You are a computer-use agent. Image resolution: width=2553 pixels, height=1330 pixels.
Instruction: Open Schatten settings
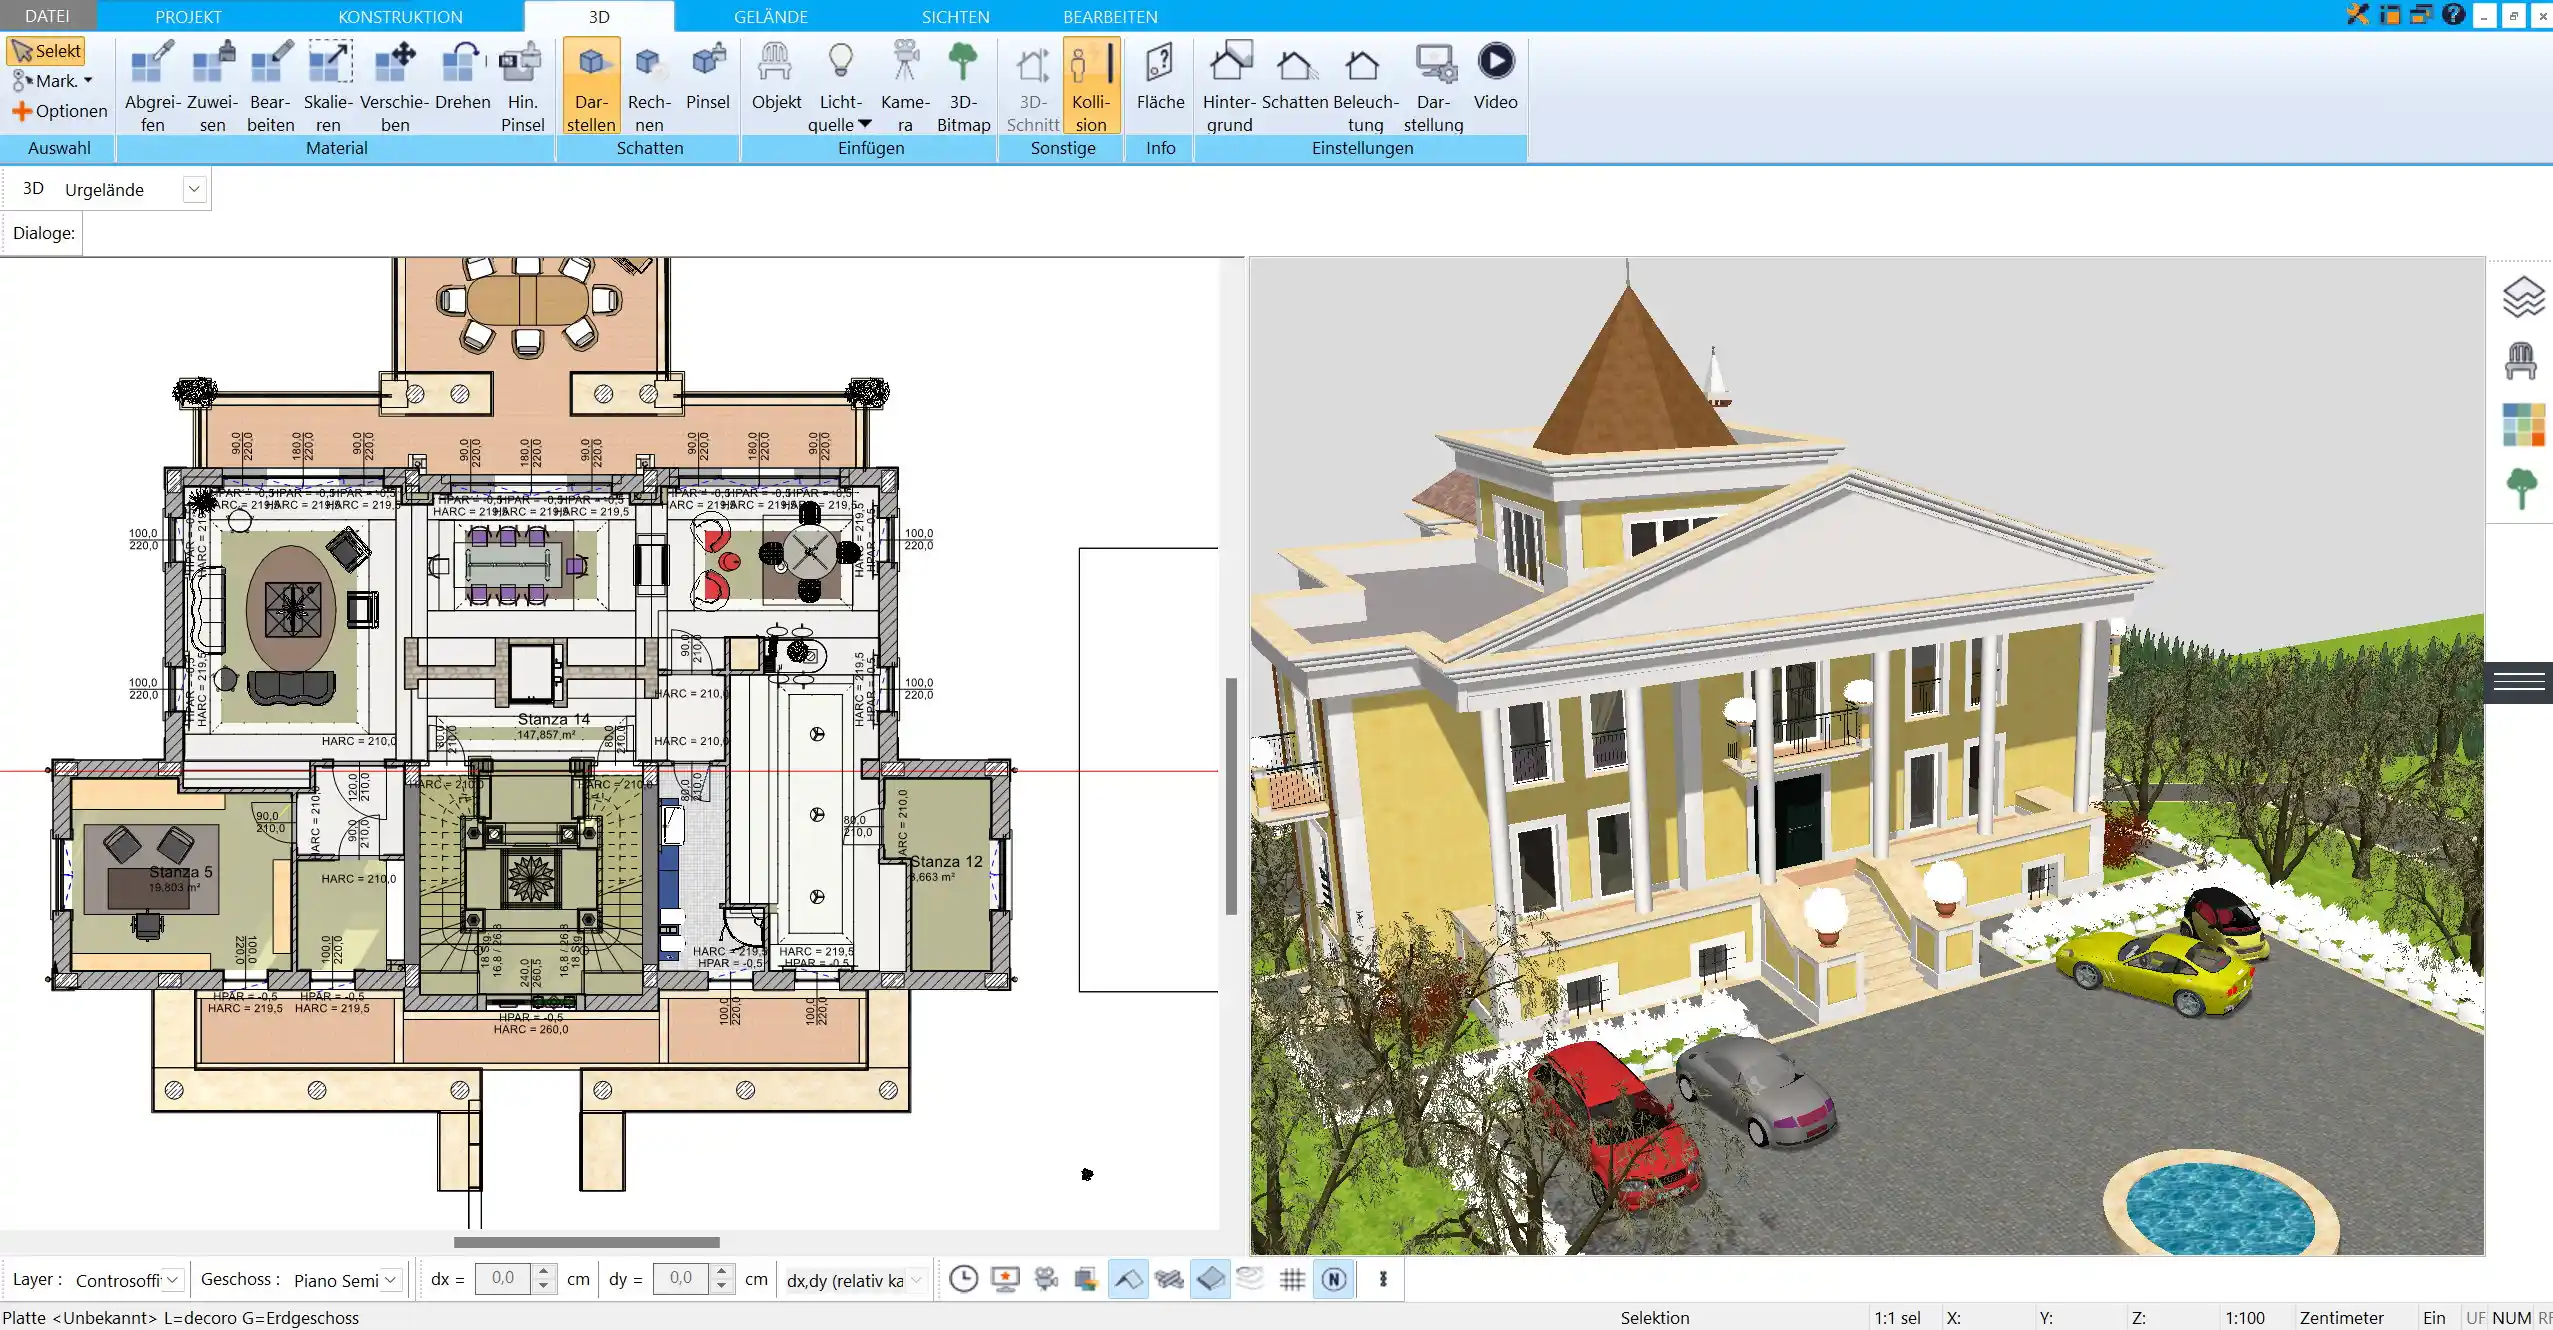[x=1295, y=76]
